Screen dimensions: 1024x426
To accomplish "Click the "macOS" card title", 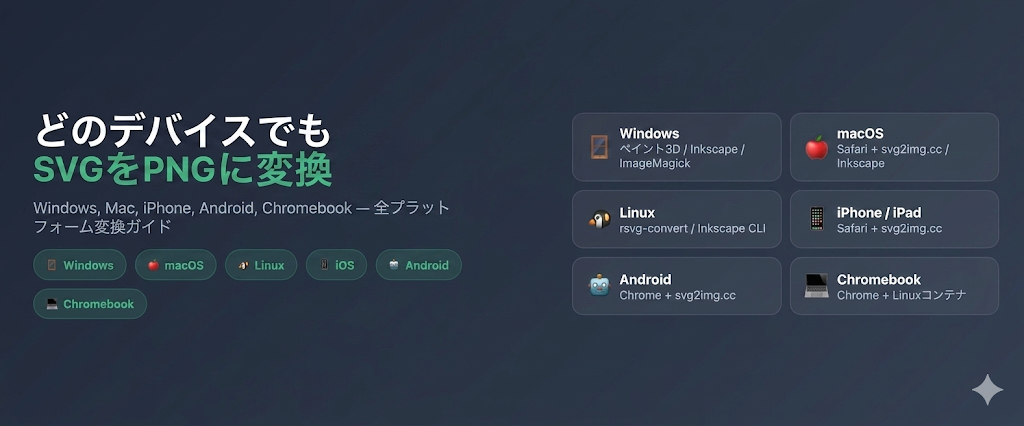I will pyautogui.click(x=860, y=134).
